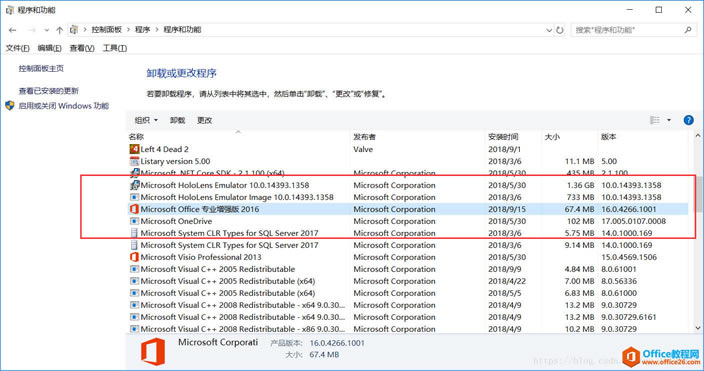Click the Microsoft Visio Professional 2013 icon
The height and width of the screenshot is (371, 704).
pos(134,257)
